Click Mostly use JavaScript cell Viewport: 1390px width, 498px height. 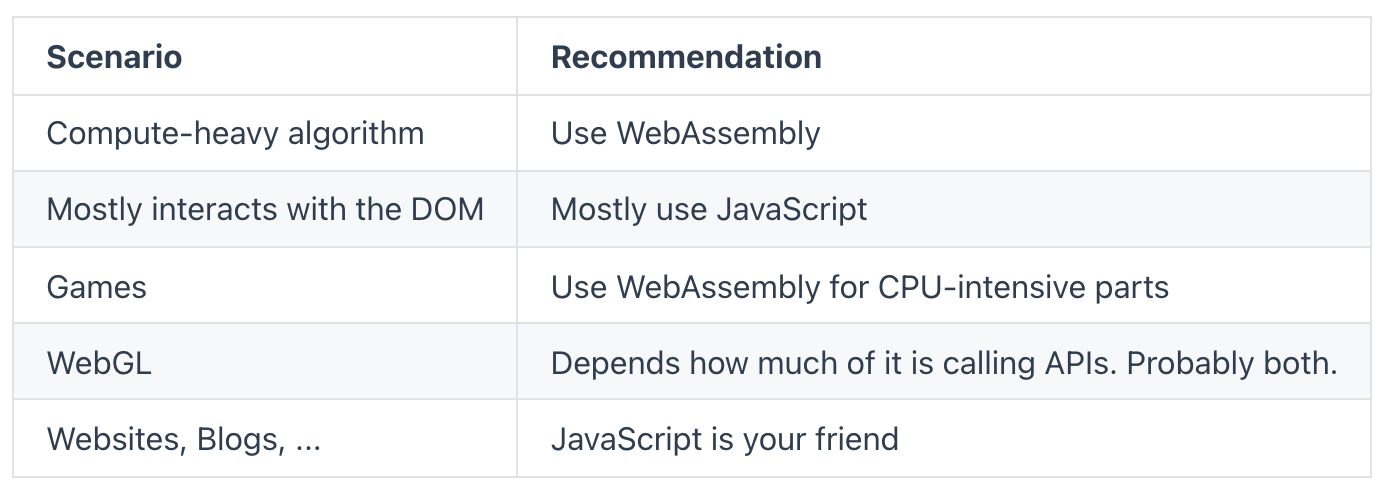[944, 210]
